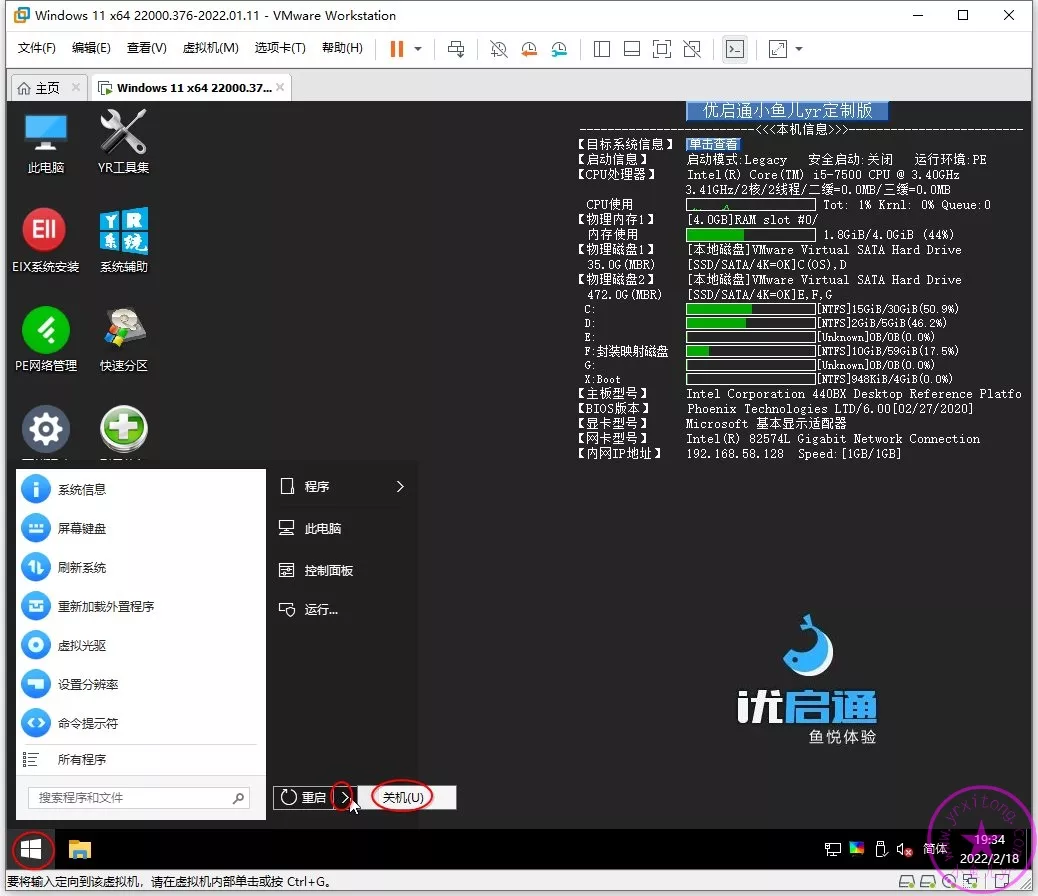Open the 虚拟机(M) menu
The image size is (1038, 896).
[210, 48]
